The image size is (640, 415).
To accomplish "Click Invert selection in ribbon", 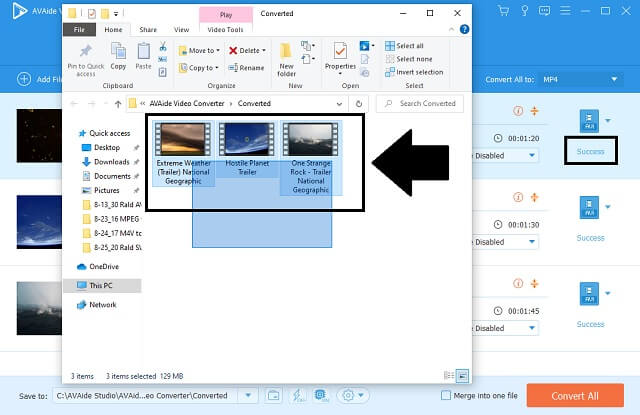I will pyautogui.click(x=414, y=72).
